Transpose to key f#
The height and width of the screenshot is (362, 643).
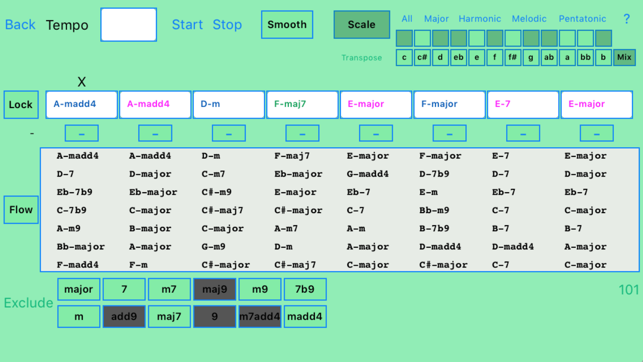click(513, 57)
